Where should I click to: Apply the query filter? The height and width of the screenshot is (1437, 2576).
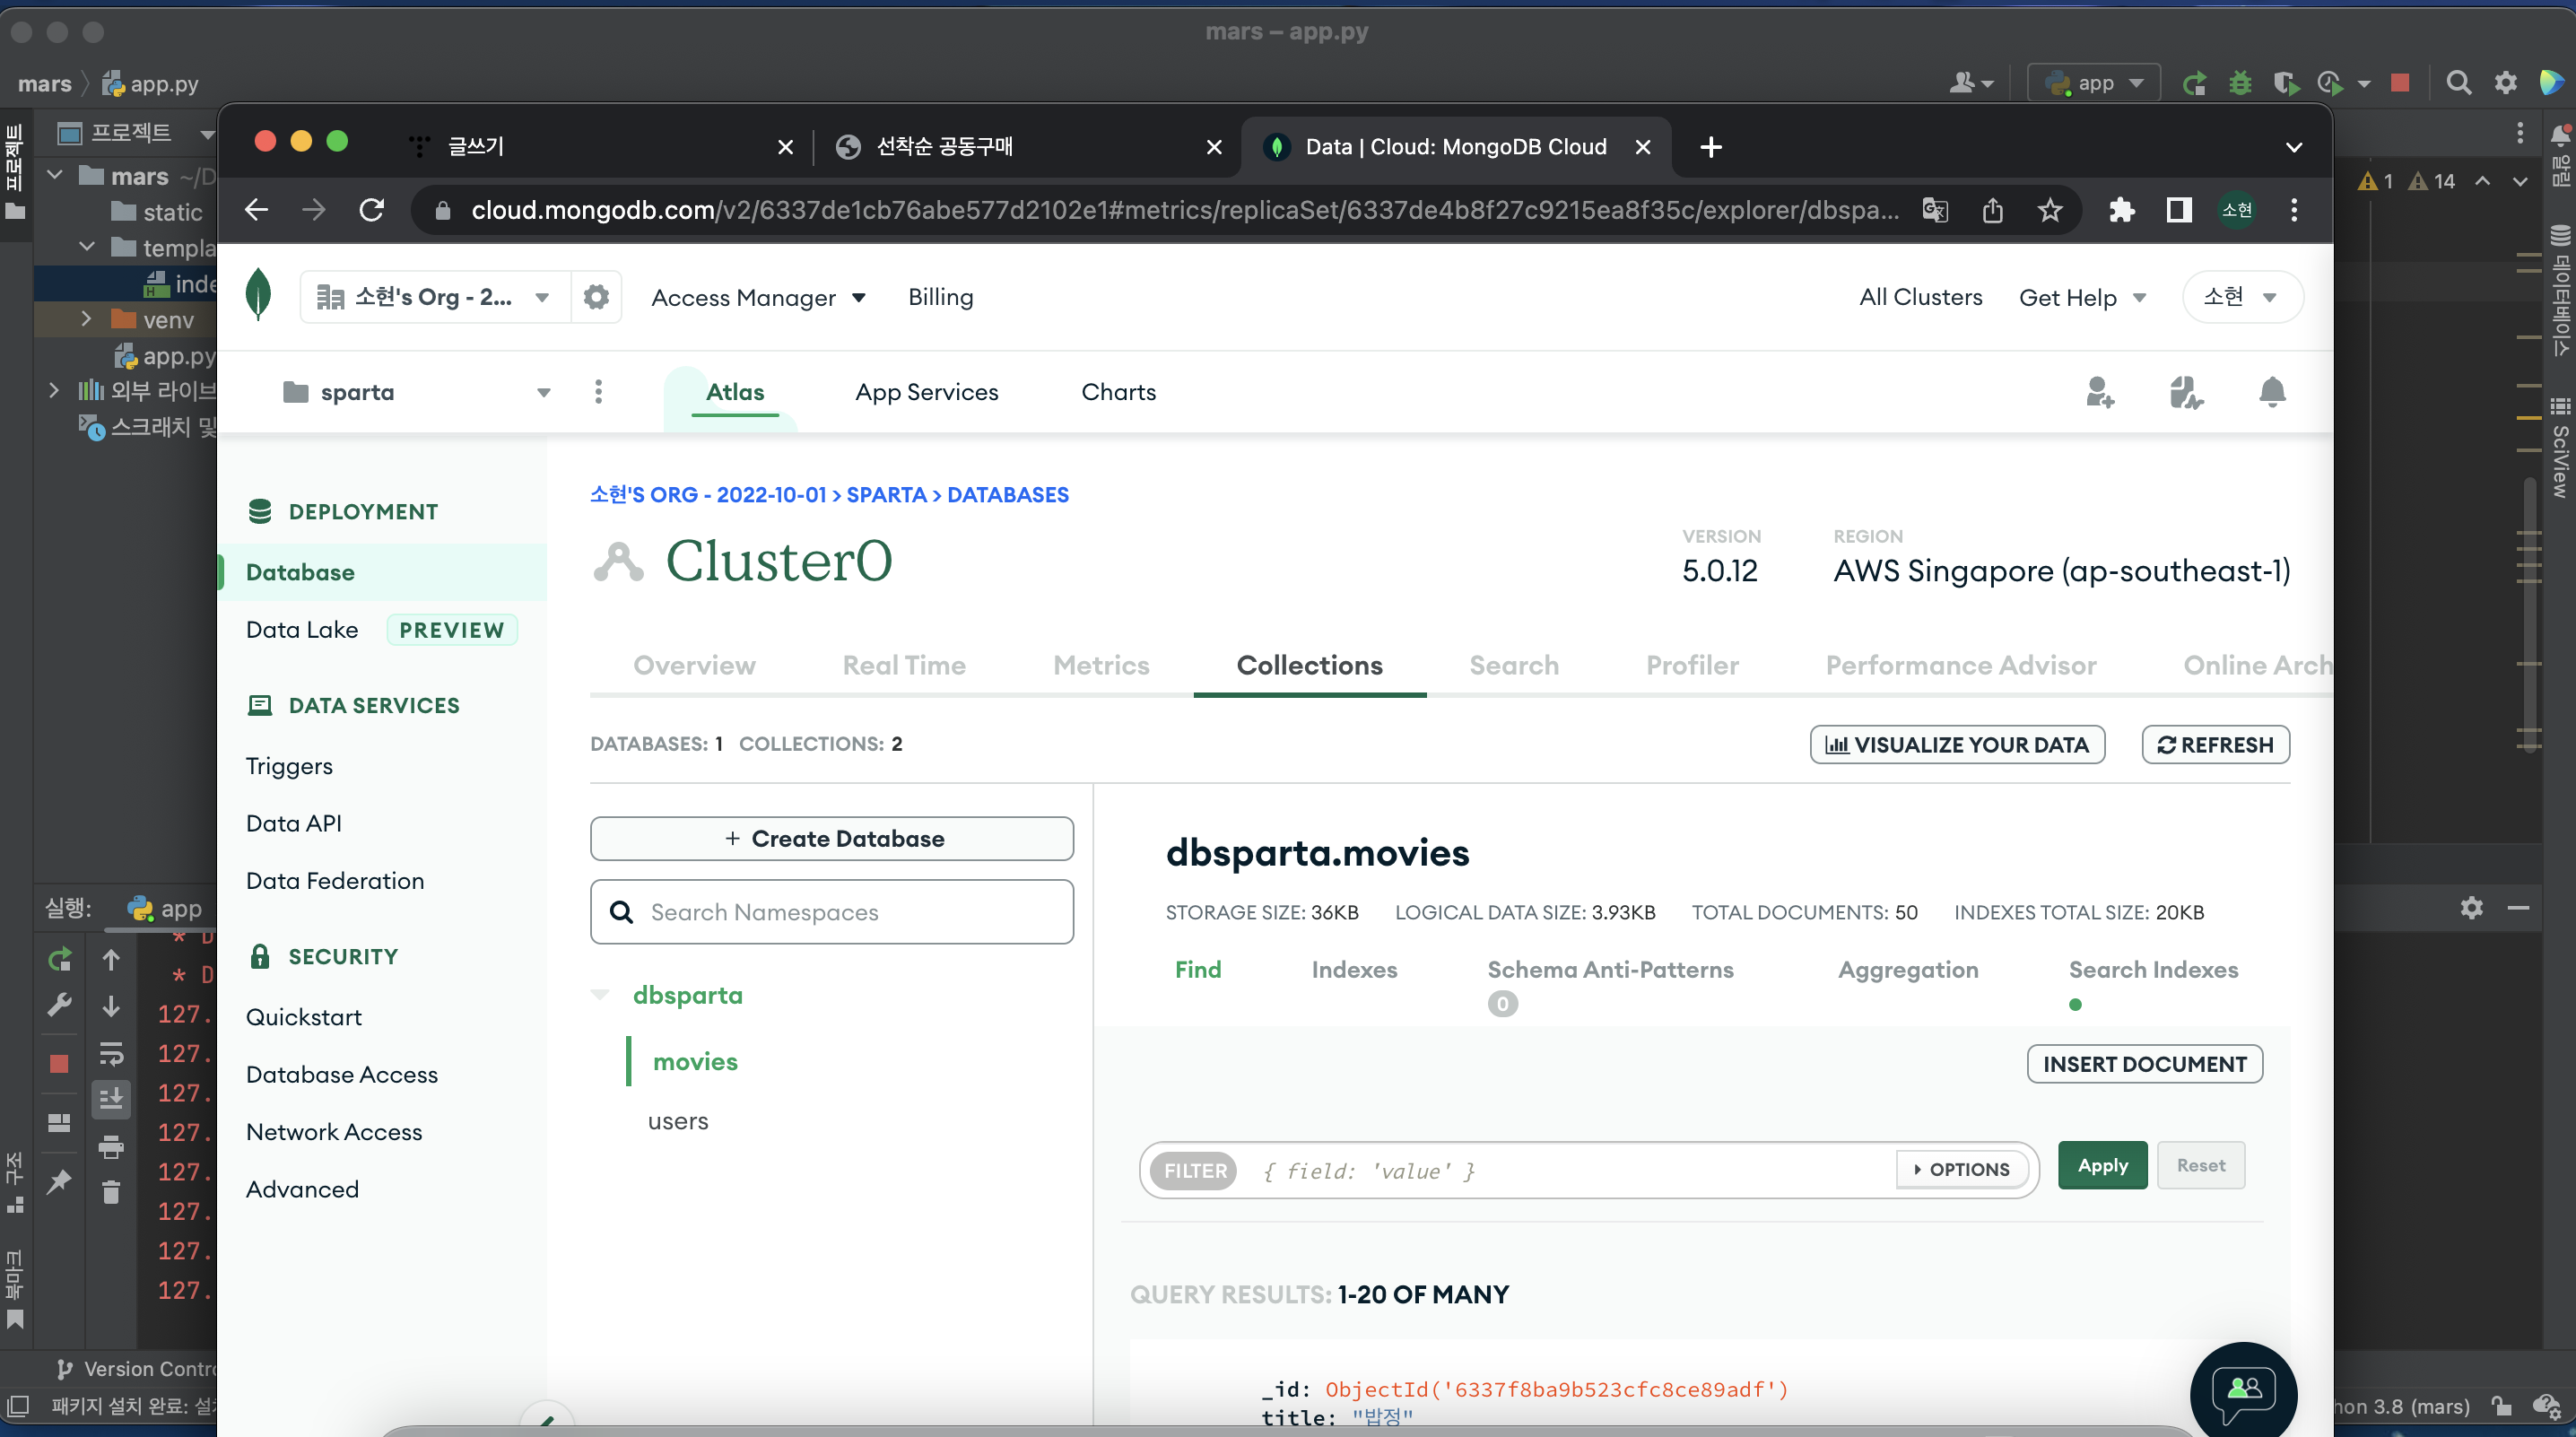(x=2102, y=1165)
